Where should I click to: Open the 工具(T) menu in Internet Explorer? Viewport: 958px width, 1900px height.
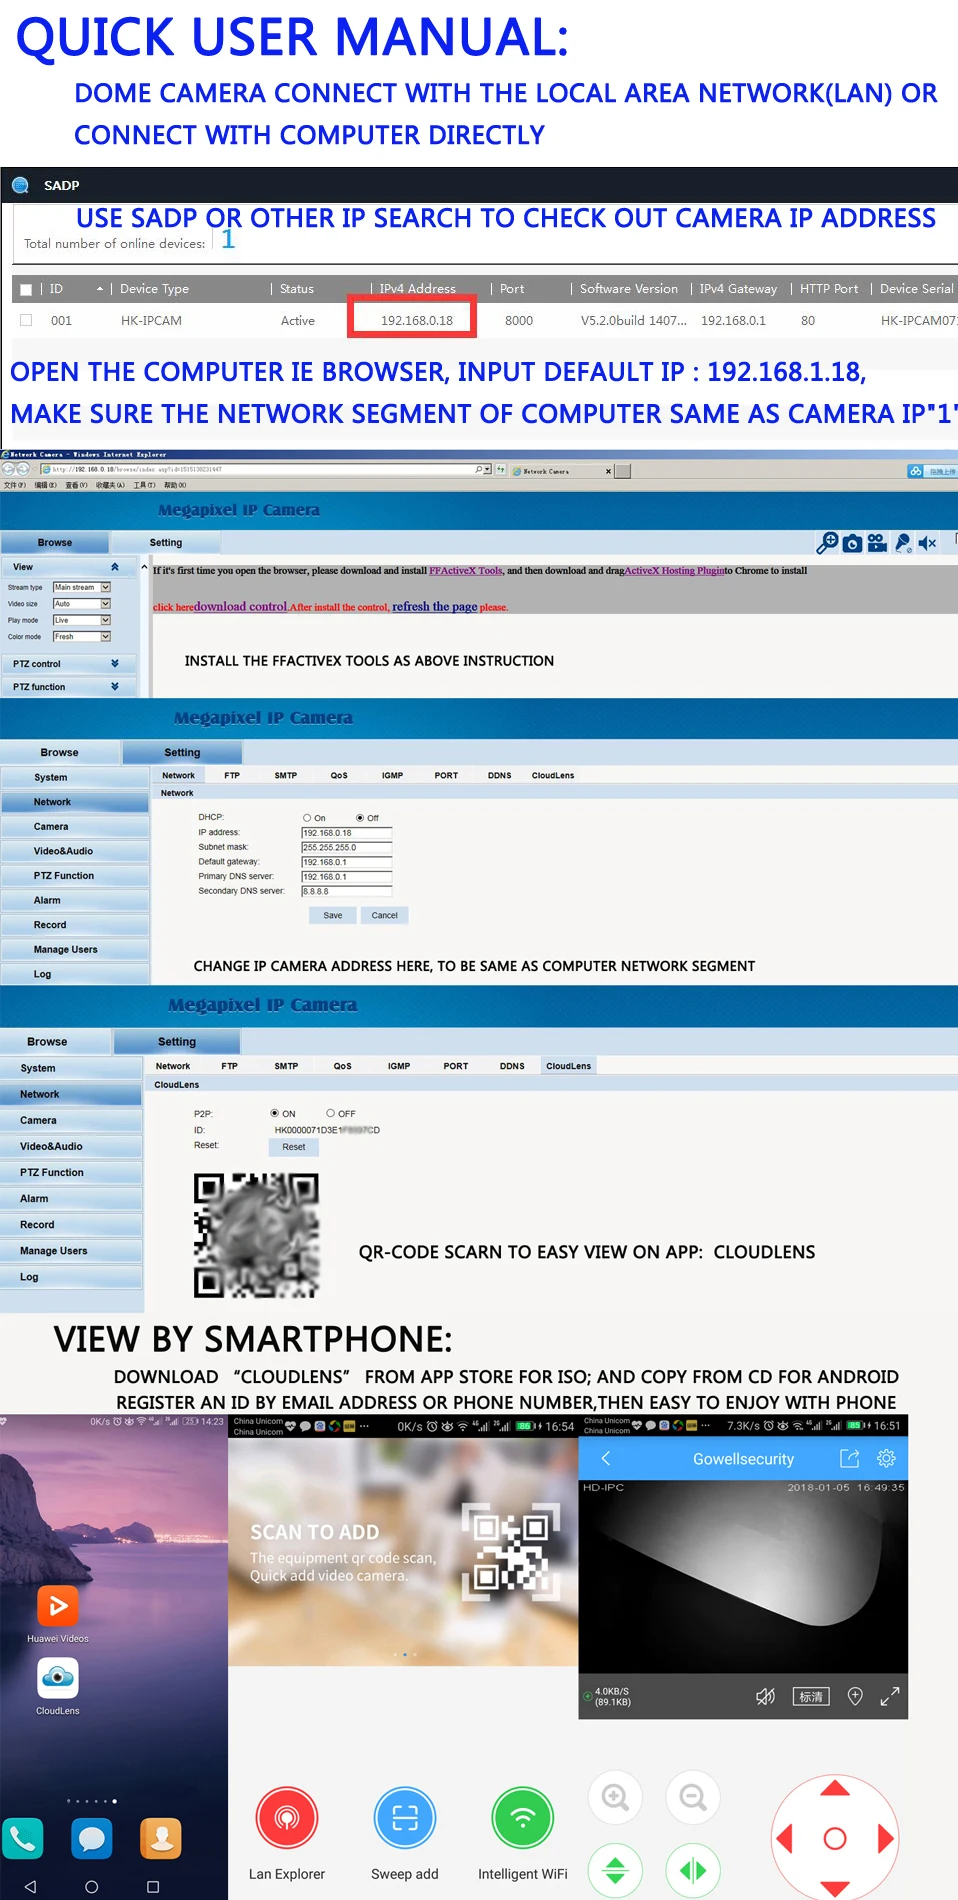click(x=144, y=485)
